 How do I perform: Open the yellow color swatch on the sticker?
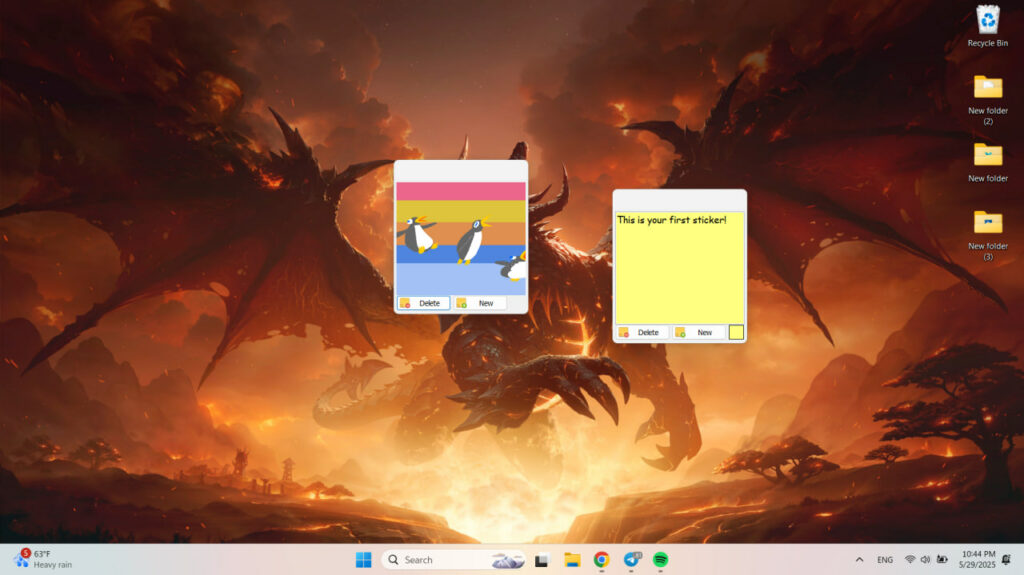pos(736,333)
